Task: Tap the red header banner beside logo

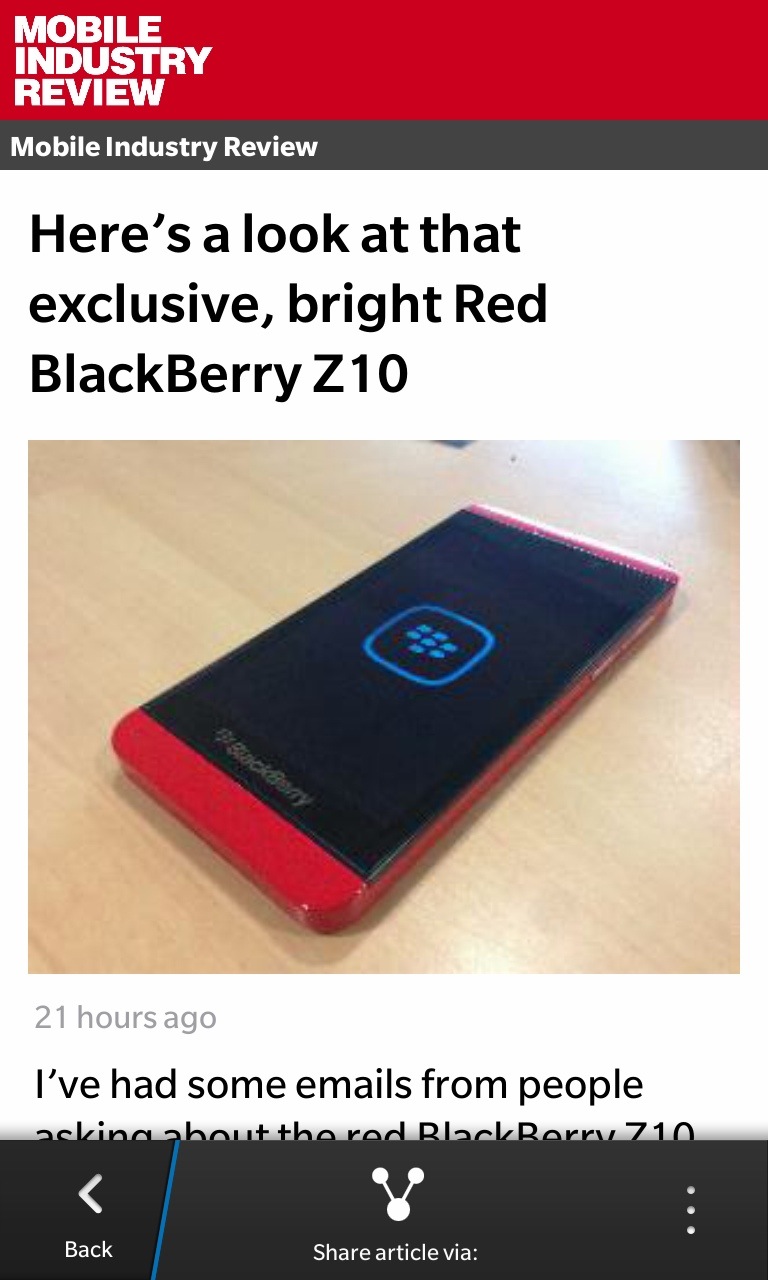Action: pos(490,60)
